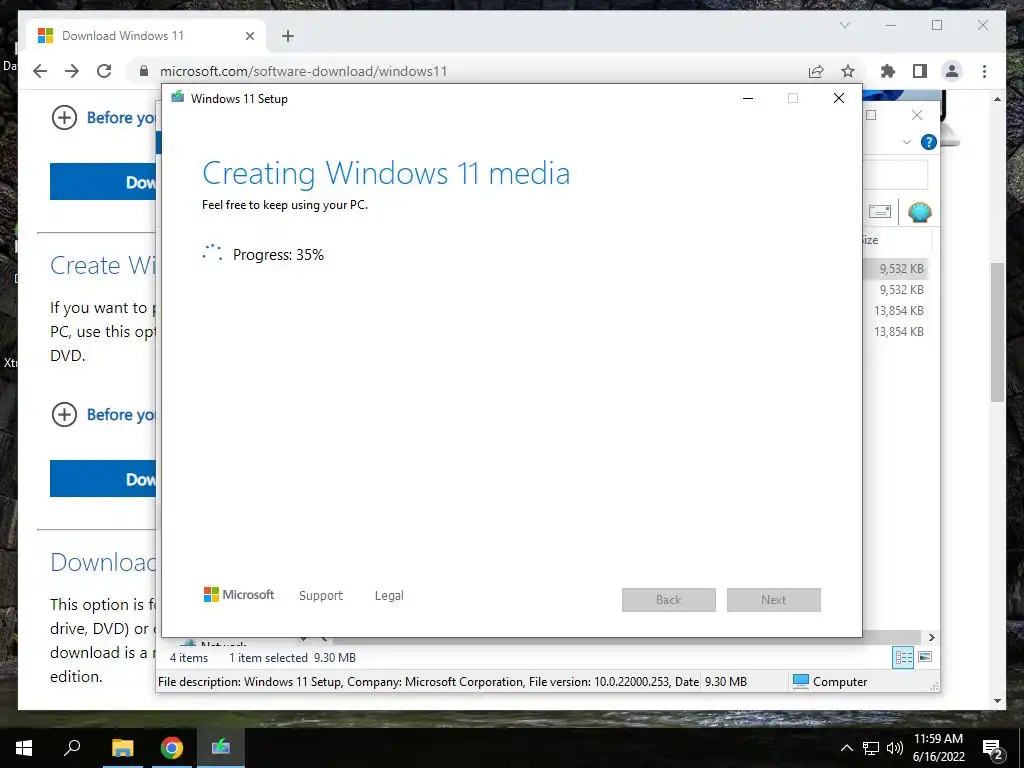The height and width of the screenshot is (768, 1024).
Task: Open File Explorer from taskbar
Action: pyautogui.click(x=122, y=748)
